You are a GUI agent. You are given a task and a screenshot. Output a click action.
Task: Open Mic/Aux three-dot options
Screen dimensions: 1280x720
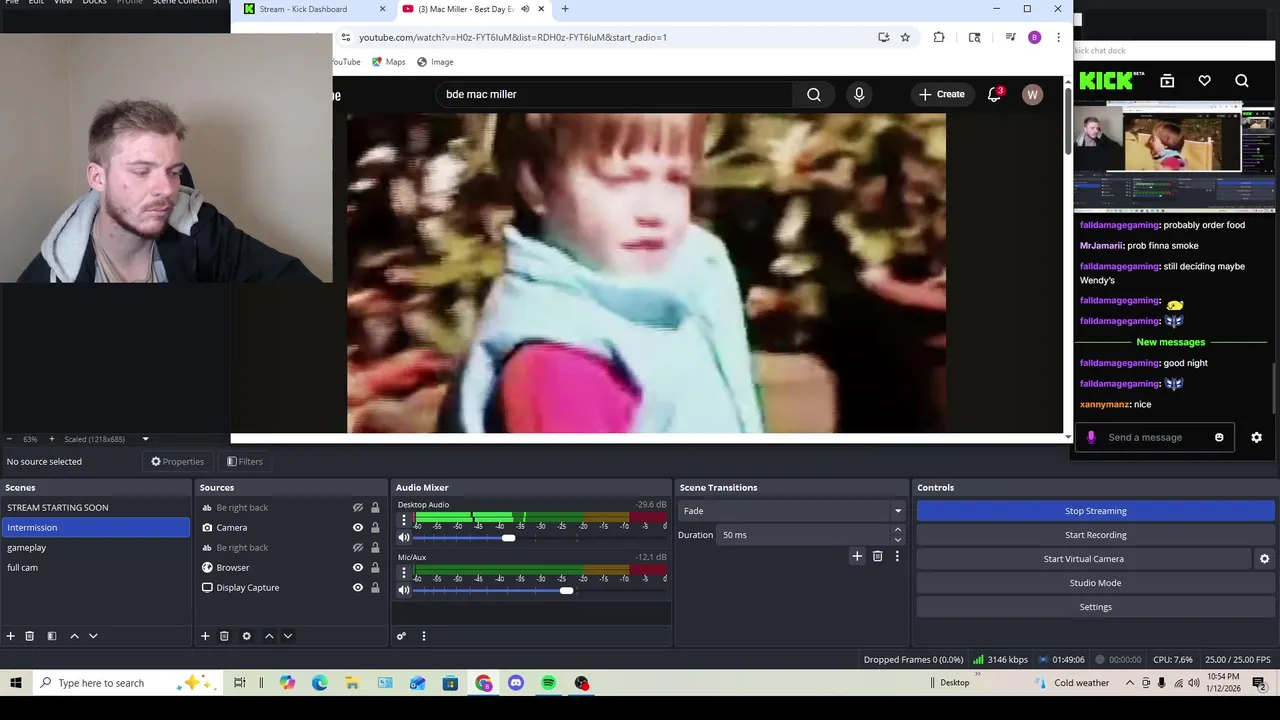404,573
